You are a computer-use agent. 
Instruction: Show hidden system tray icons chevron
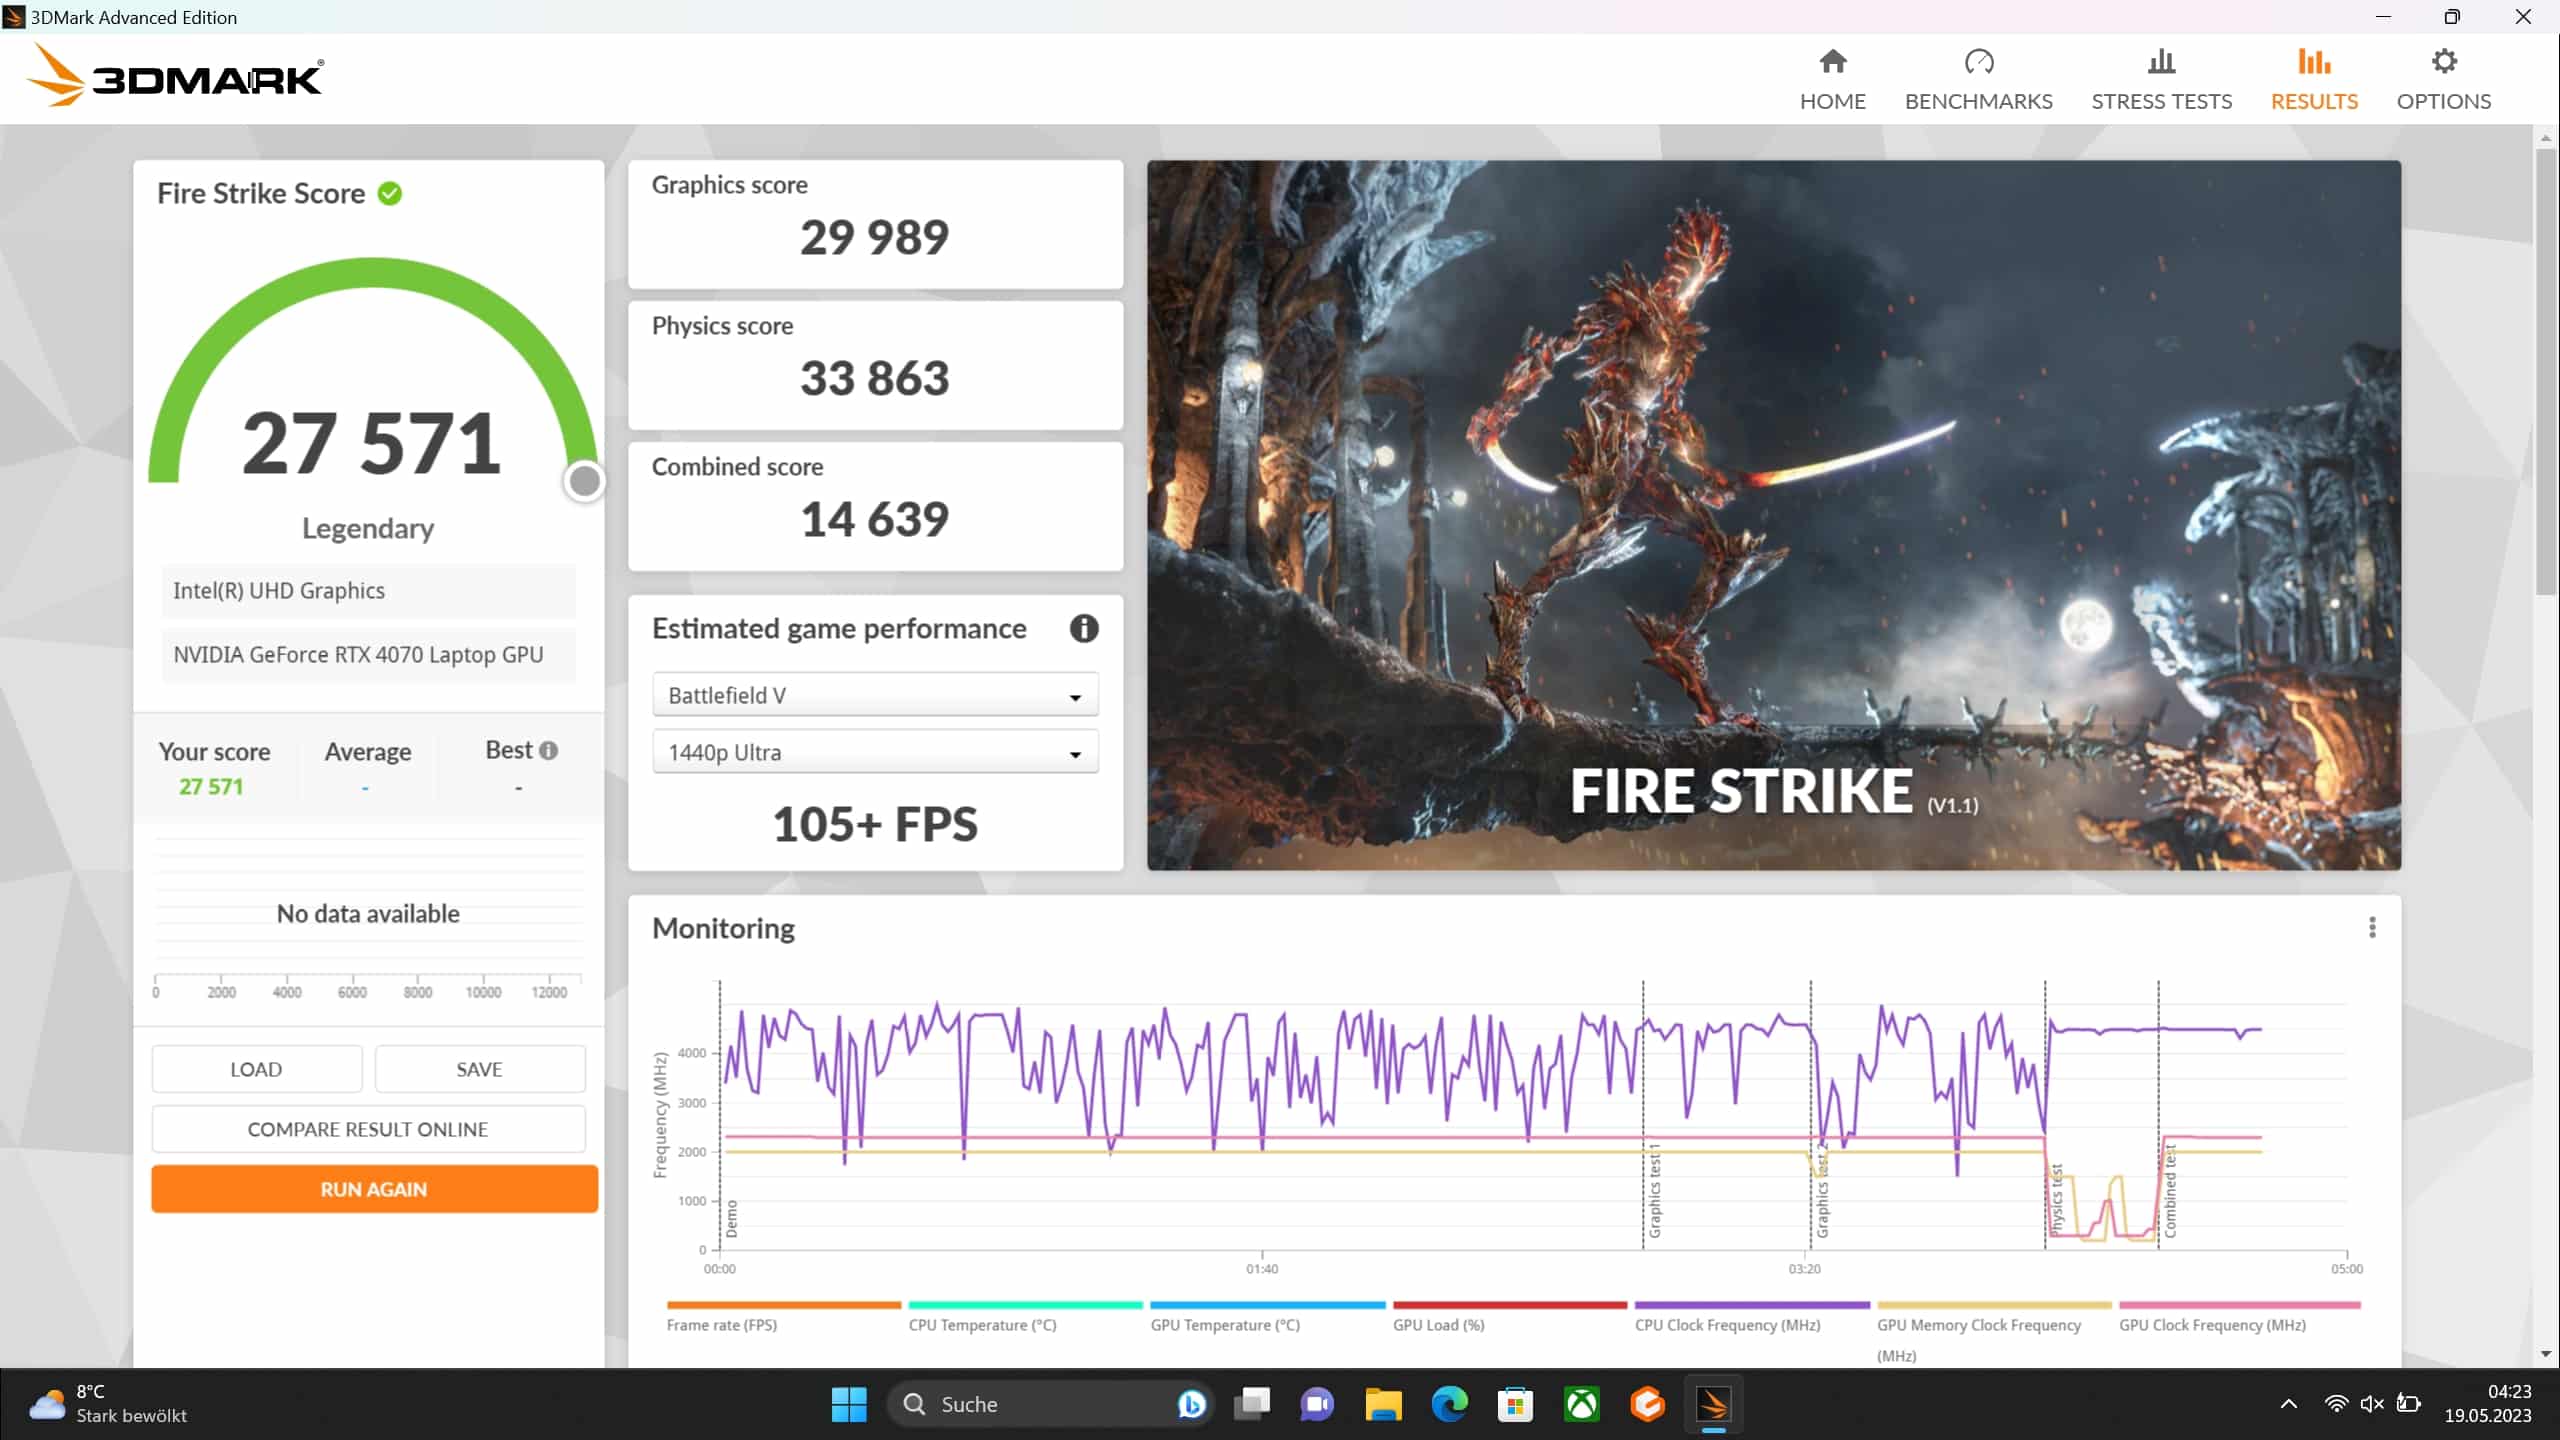click(x=2288, y=1404)
